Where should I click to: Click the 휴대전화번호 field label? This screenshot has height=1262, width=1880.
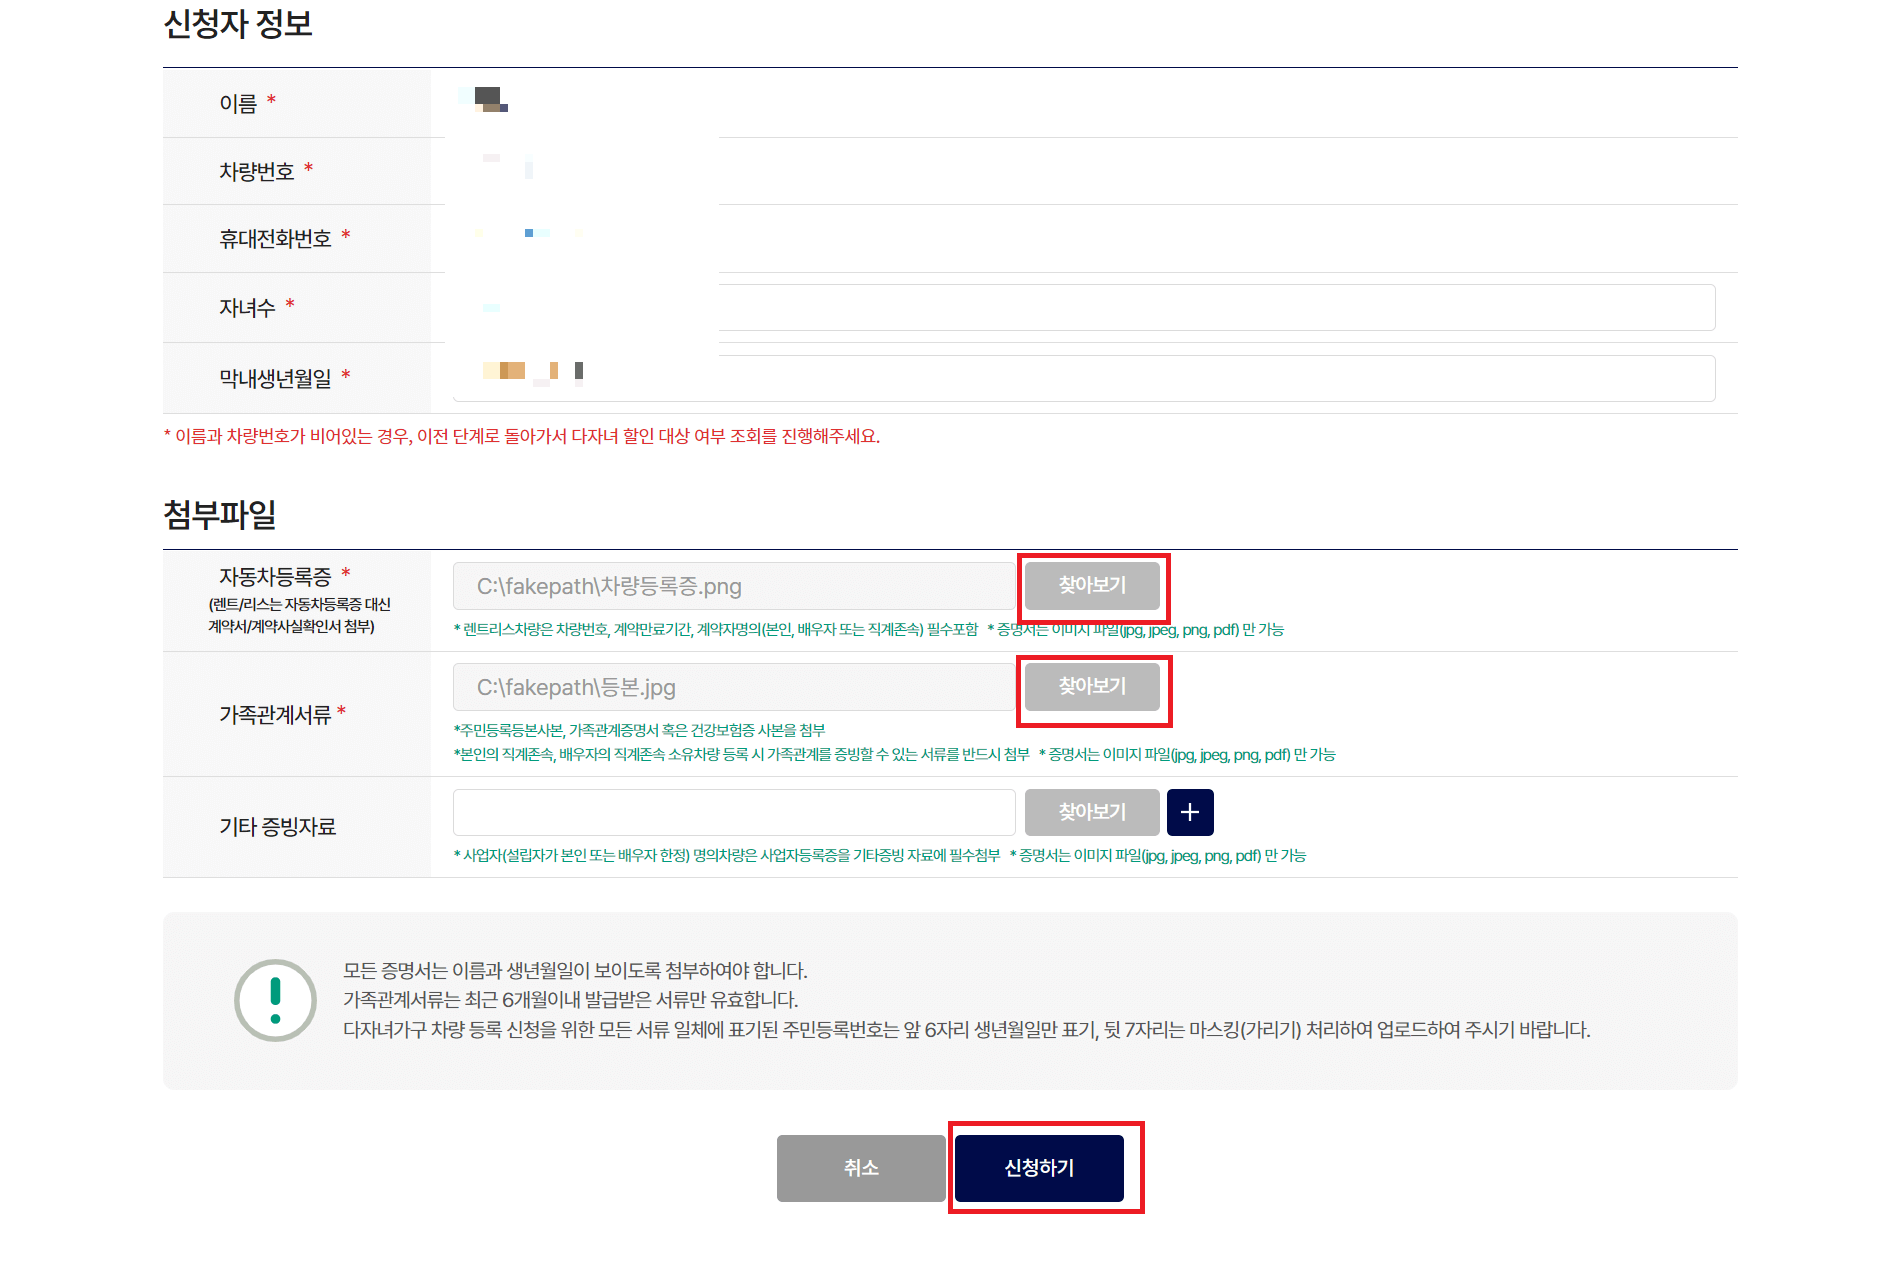275,238
